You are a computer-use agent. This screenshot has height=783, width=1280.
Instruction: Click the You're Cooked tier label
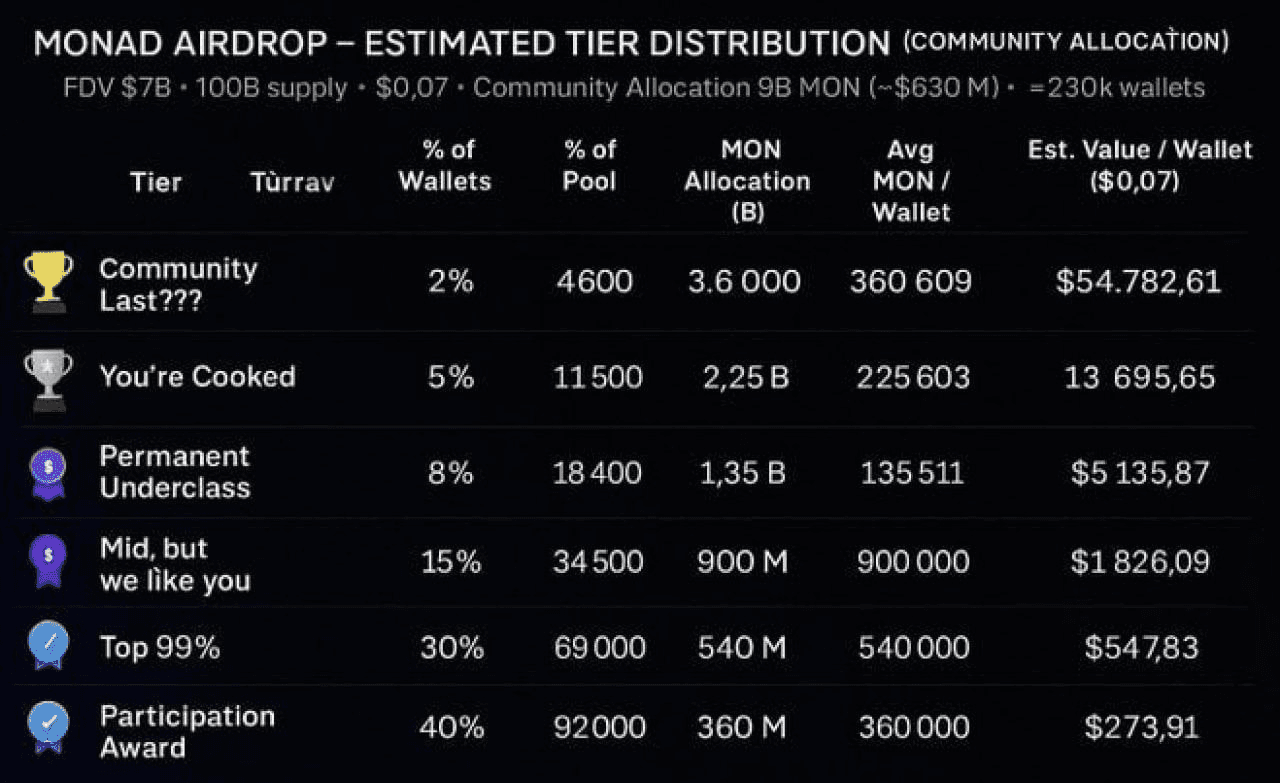click(197, 377)
